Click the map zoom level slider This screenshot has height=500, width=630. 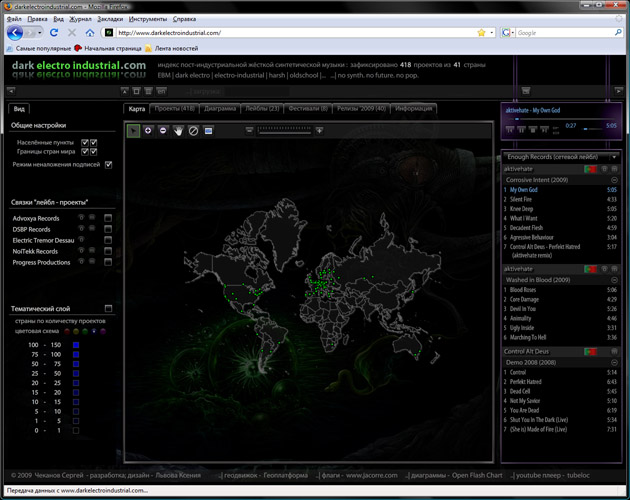284,130
